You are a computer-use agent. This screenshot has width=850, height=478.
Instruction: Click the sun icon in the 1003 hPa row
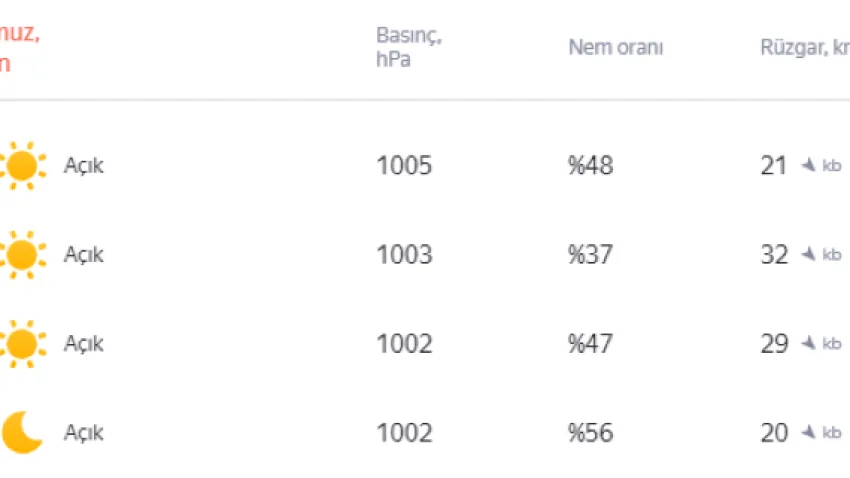pos(23,255)
